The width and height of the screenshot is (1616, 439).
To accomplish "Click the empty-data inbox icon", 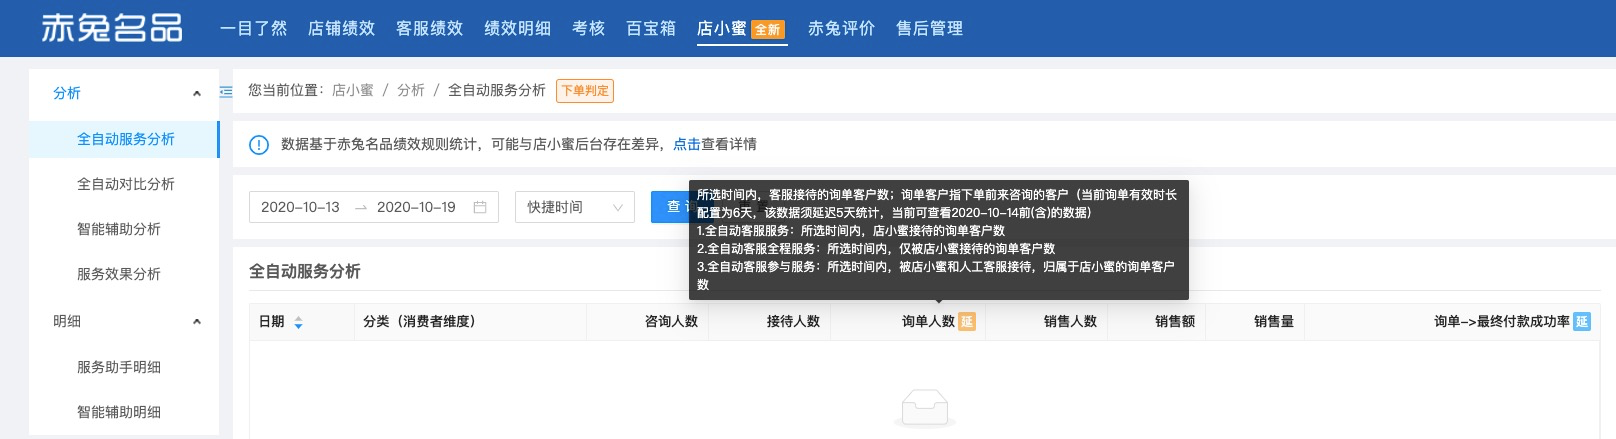I will coord(925,408).
